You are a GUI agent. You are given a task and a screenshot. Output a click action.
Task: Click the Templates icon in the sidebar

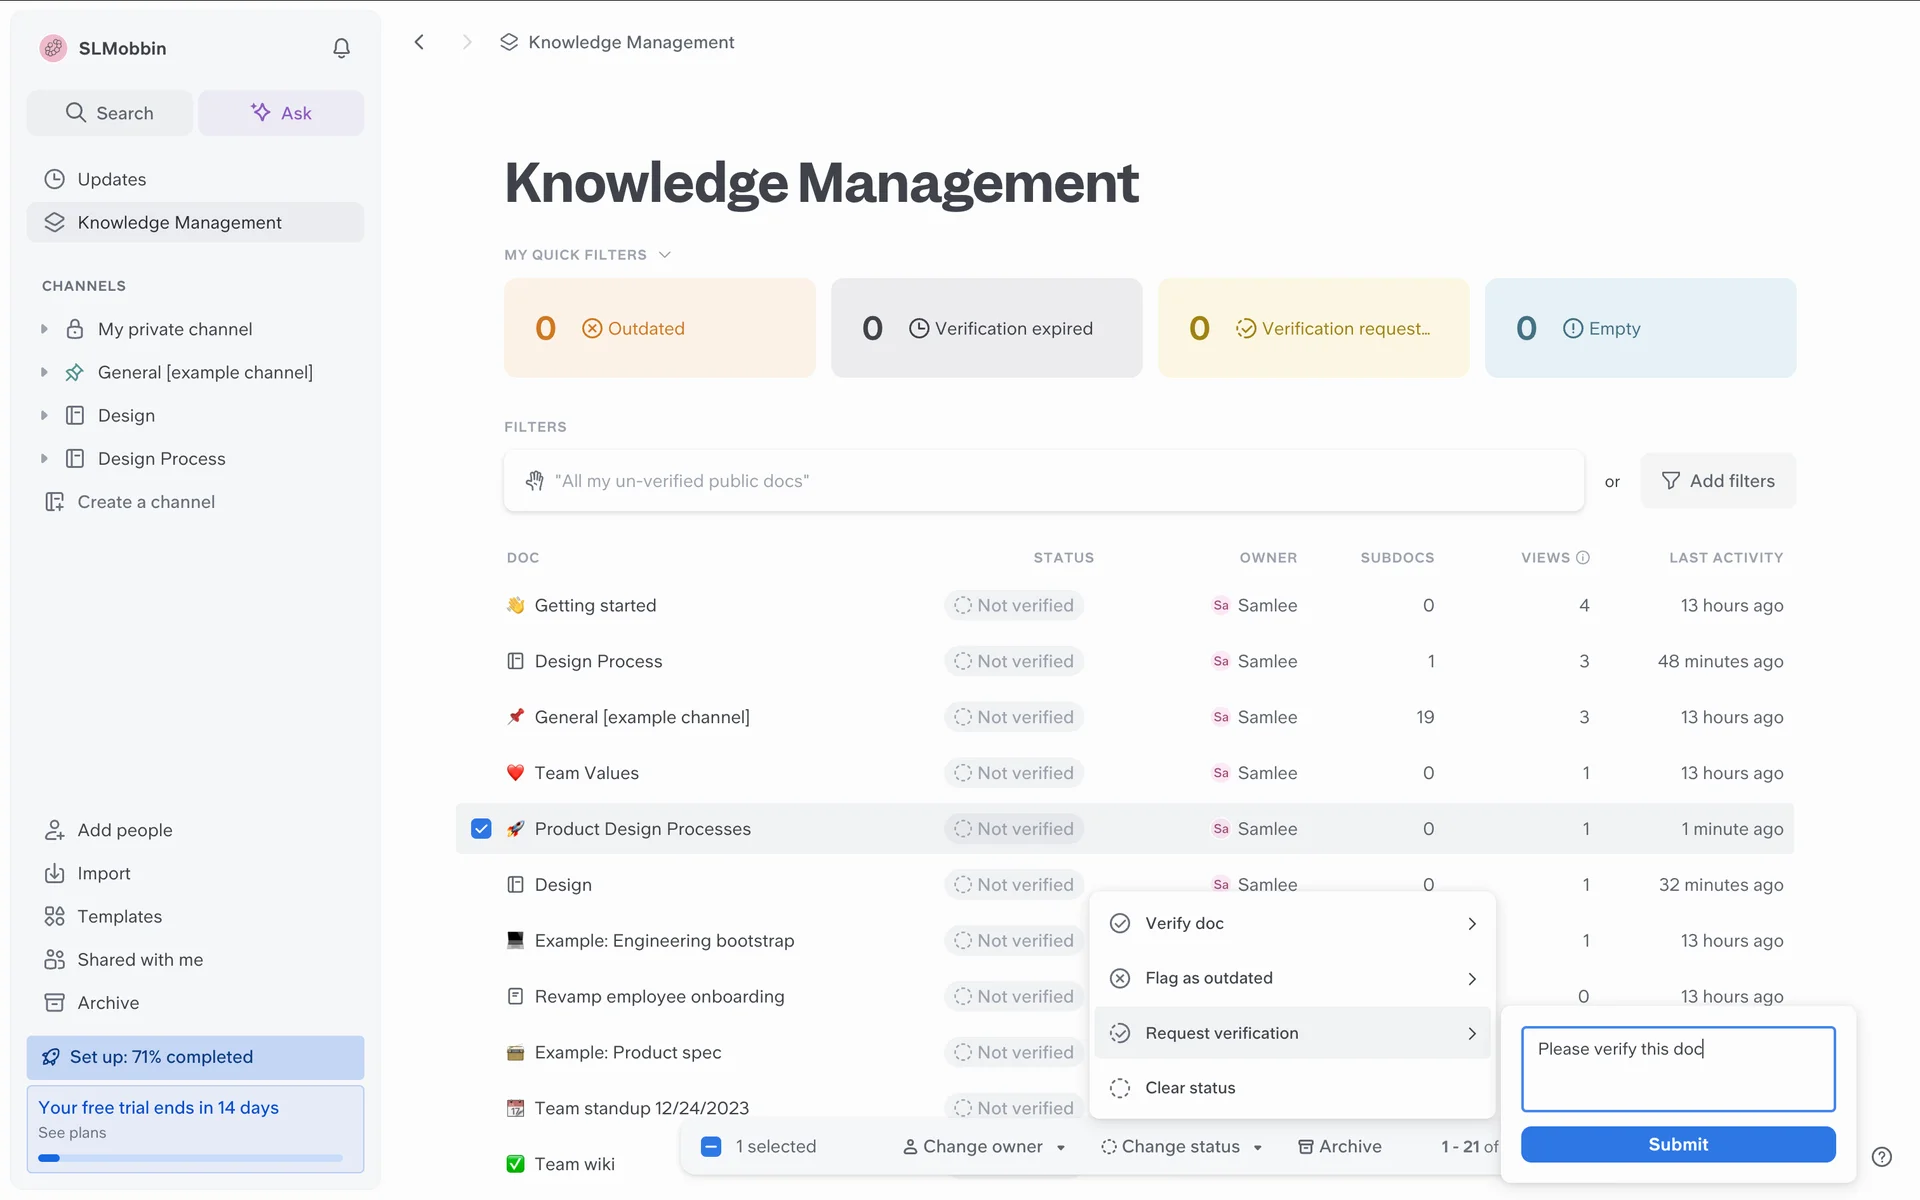(x=54, y=916)
